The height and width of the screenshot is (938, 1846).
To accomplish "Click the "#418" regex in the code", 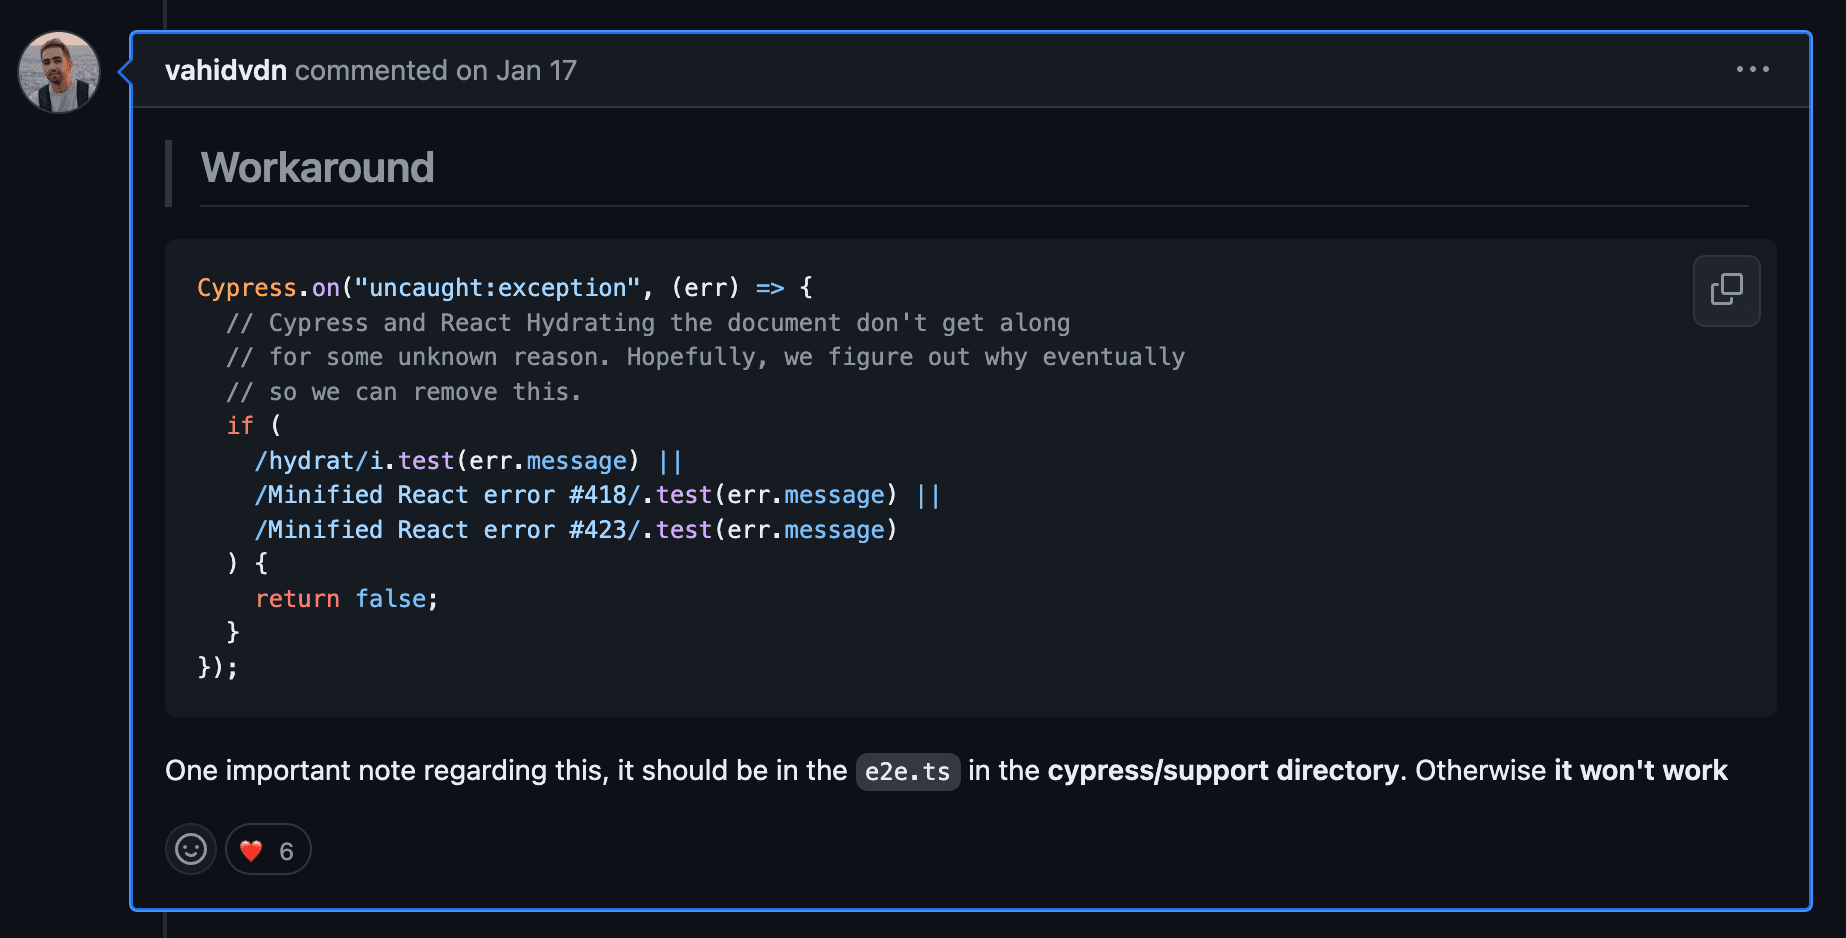I will pos(597,495).
